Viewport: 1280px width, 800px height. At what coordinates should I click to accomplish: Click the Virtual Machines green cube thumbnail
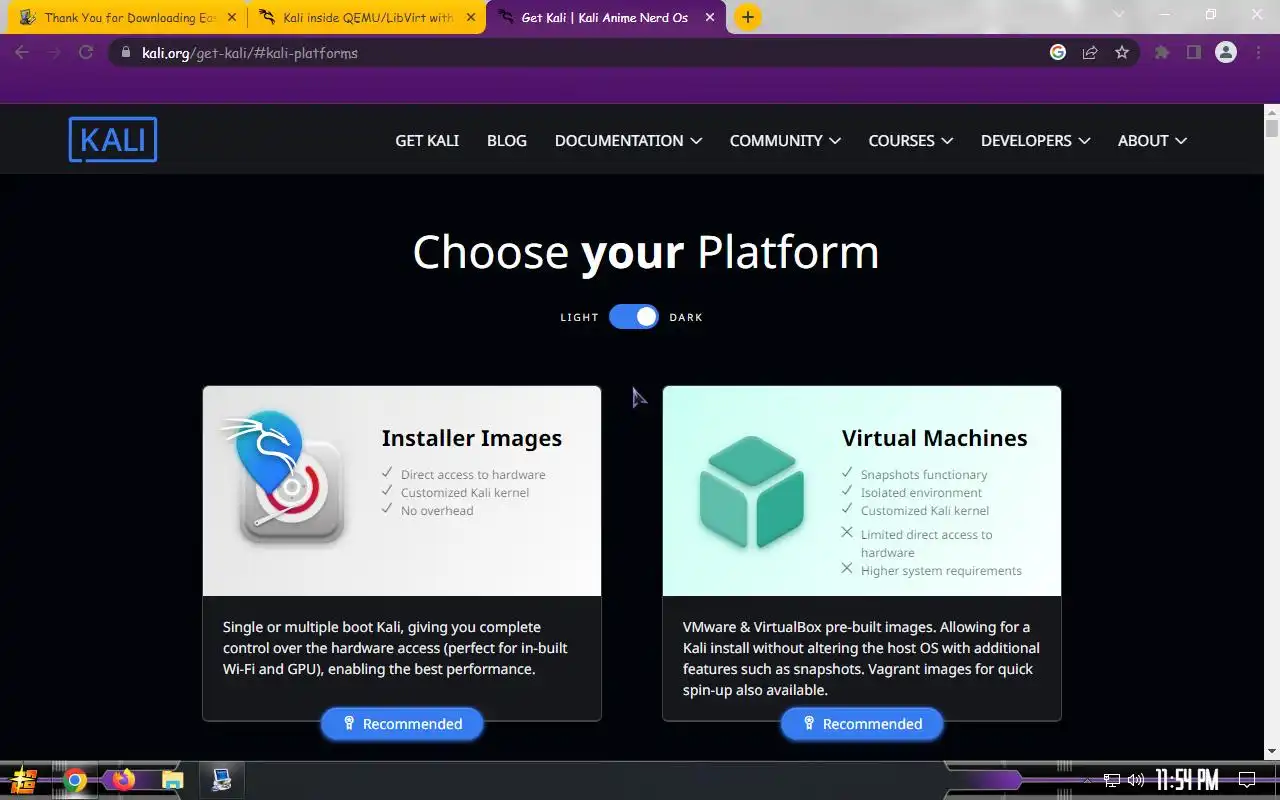click(752, 491)
